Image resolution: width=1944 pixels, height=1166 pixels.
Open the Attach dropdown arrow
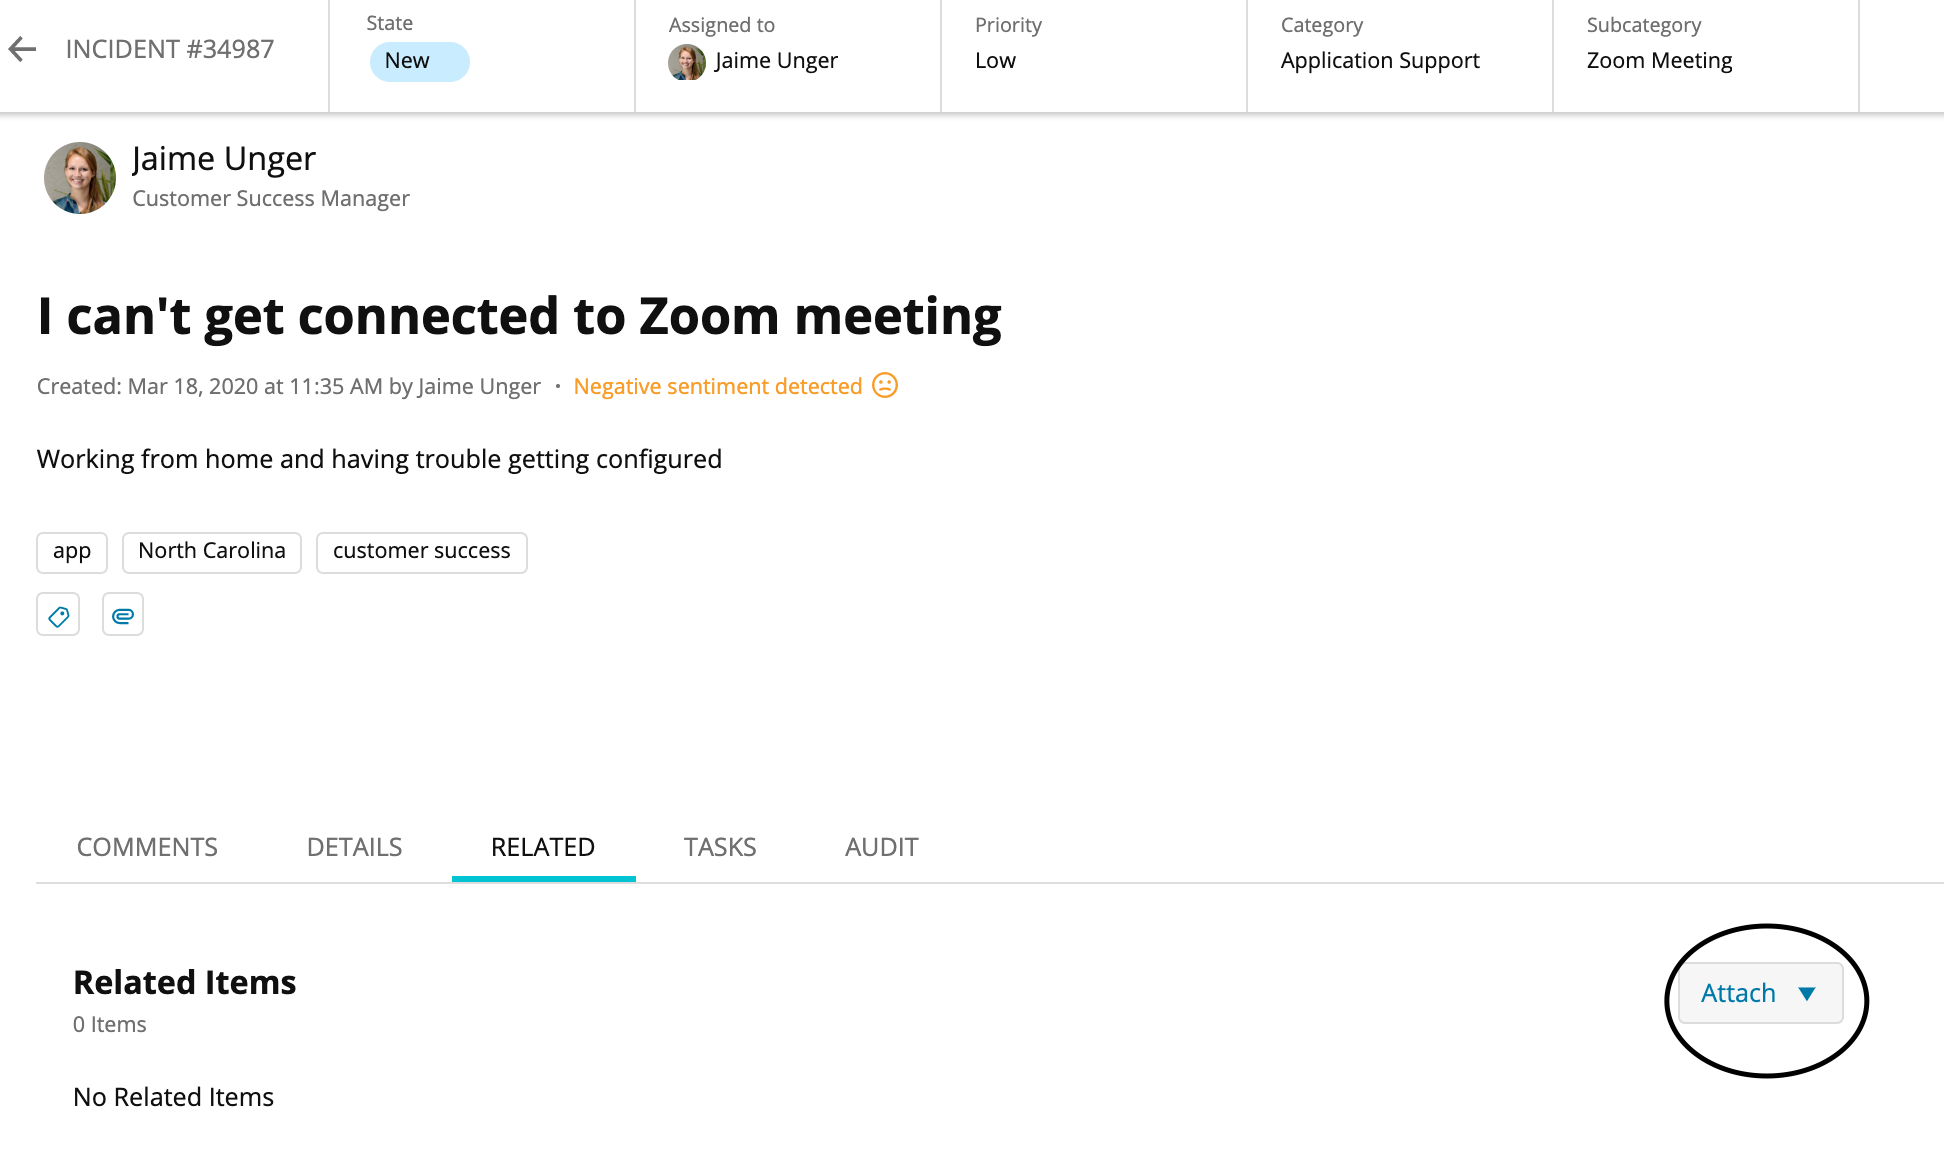[1807, 993]
